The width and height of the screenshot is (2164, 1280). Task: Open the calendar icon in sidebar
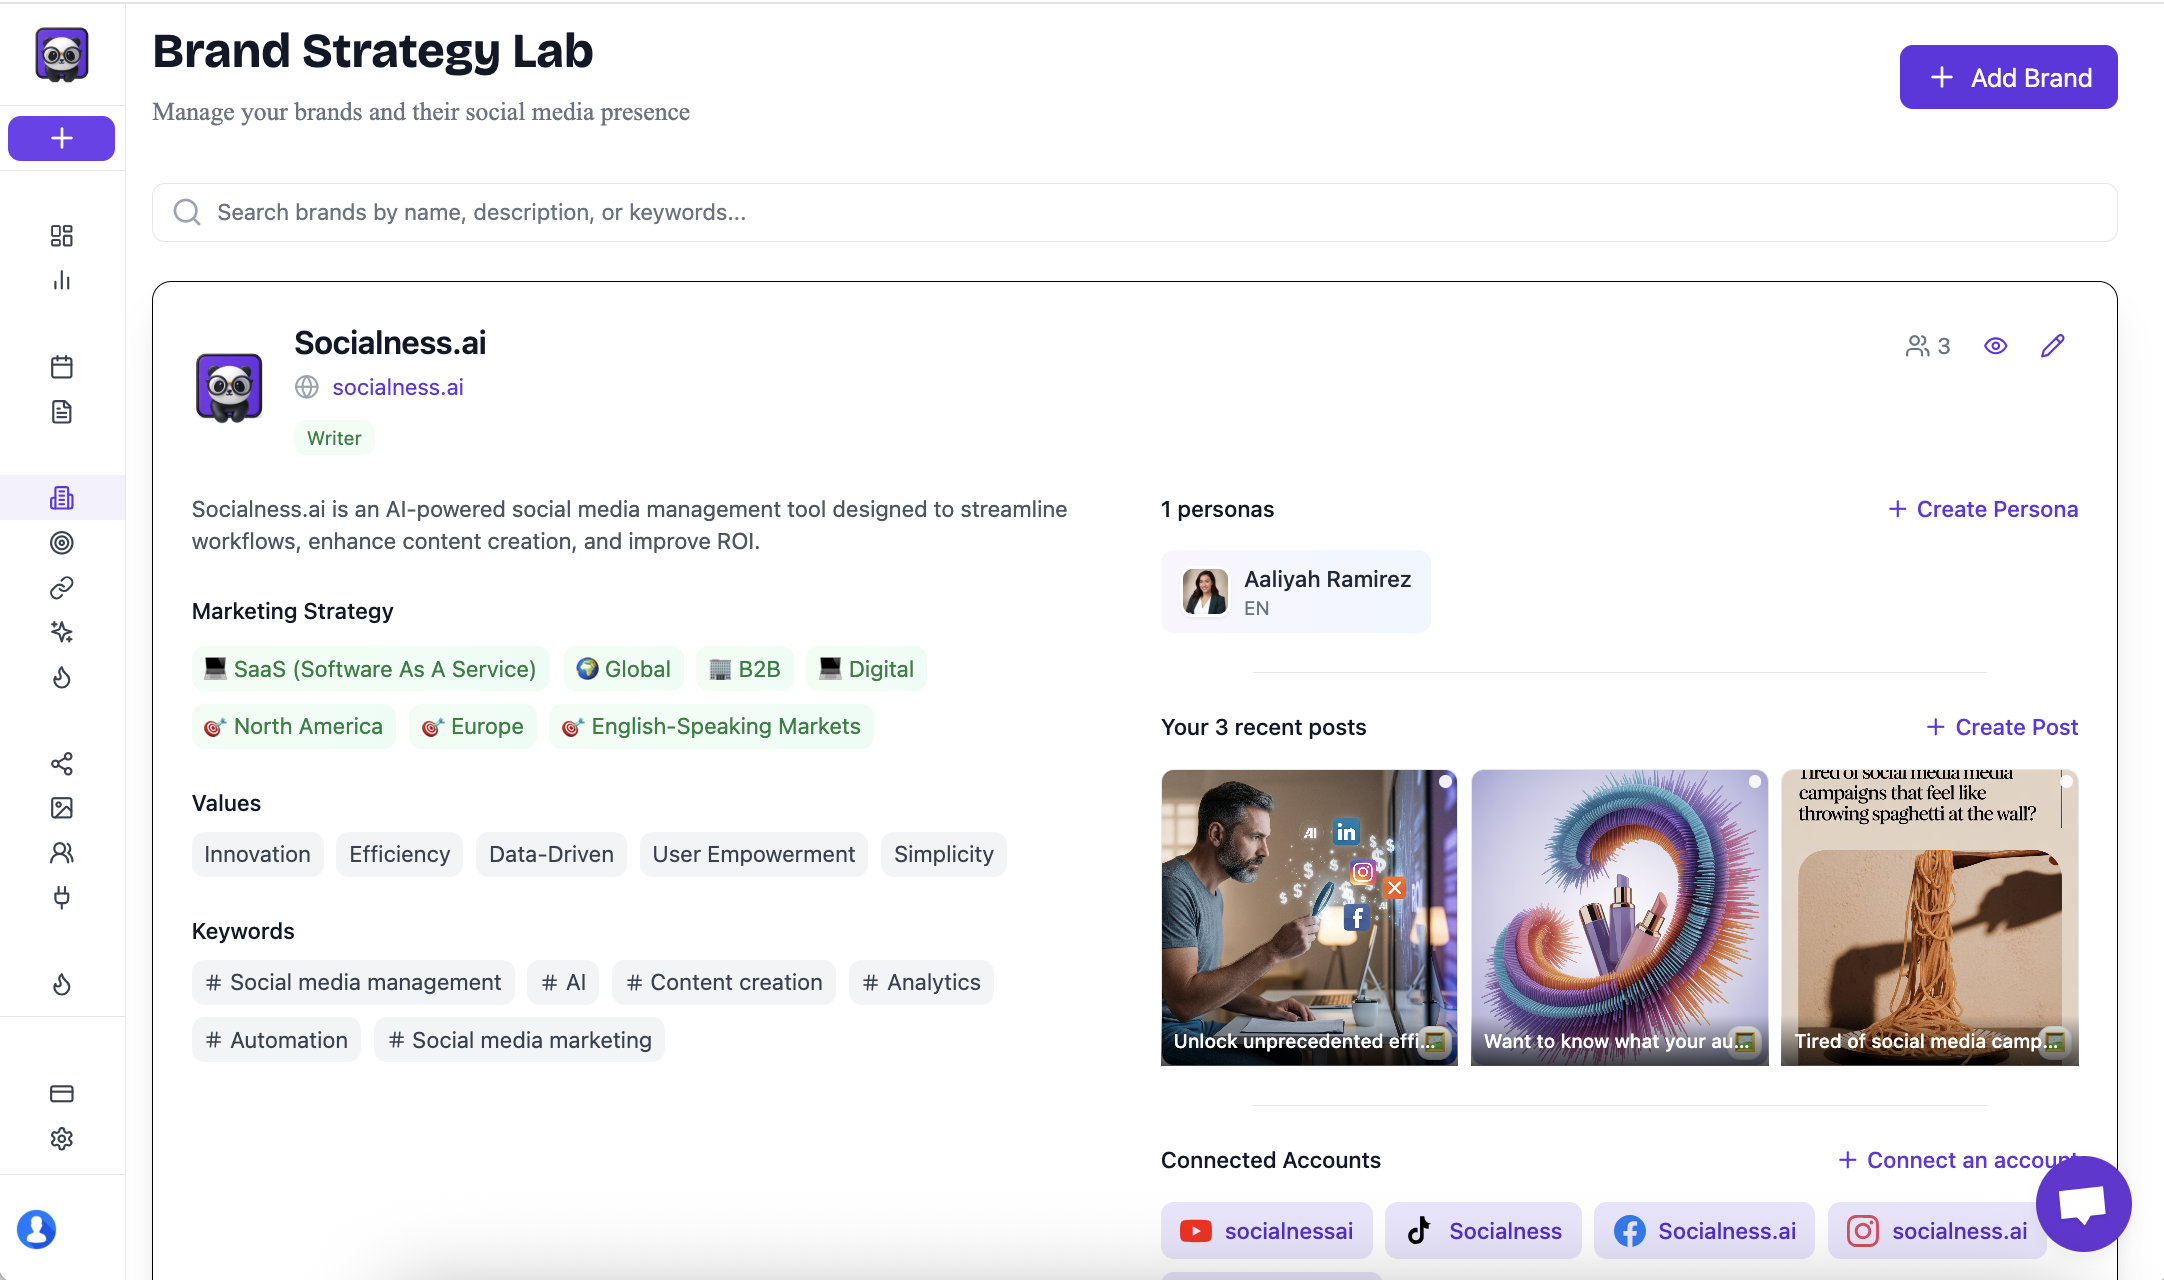coord(61,367)
